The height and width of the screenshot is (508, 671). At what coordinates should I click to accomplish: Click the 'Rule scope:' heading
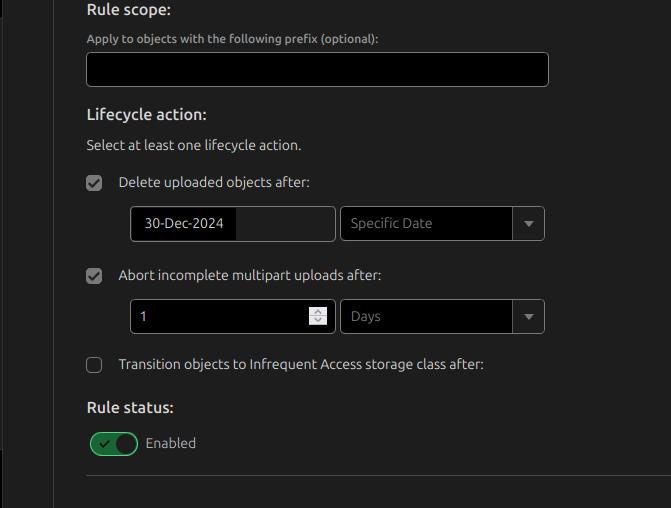click(128, 10)
